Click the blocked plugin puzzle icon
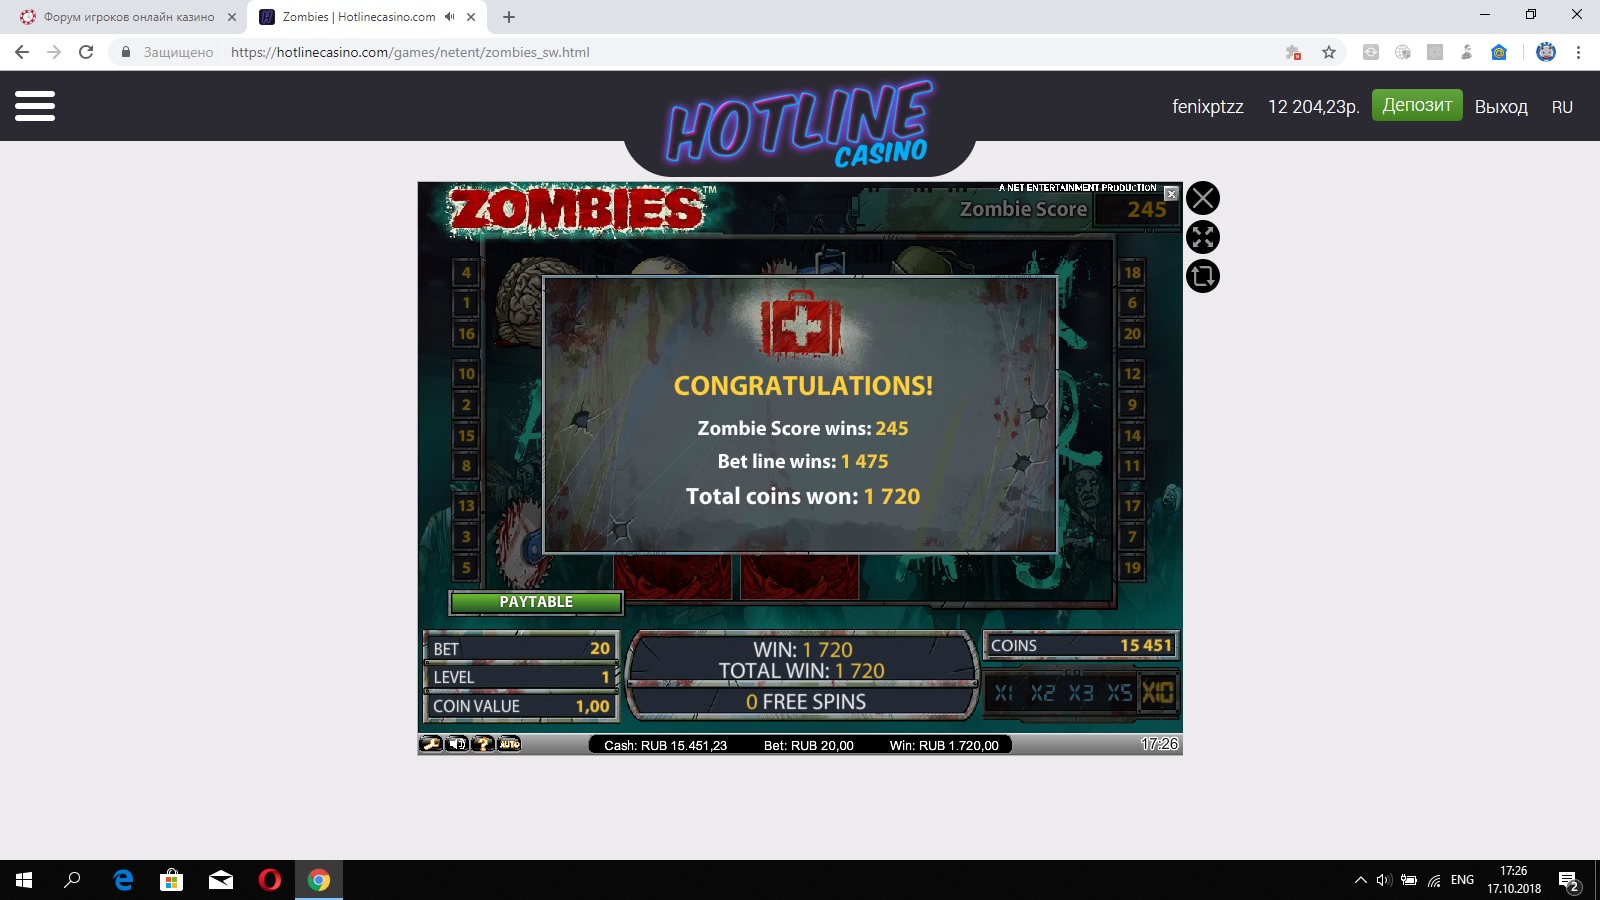The image size is (1600, 900). (x=1293, y=52)
